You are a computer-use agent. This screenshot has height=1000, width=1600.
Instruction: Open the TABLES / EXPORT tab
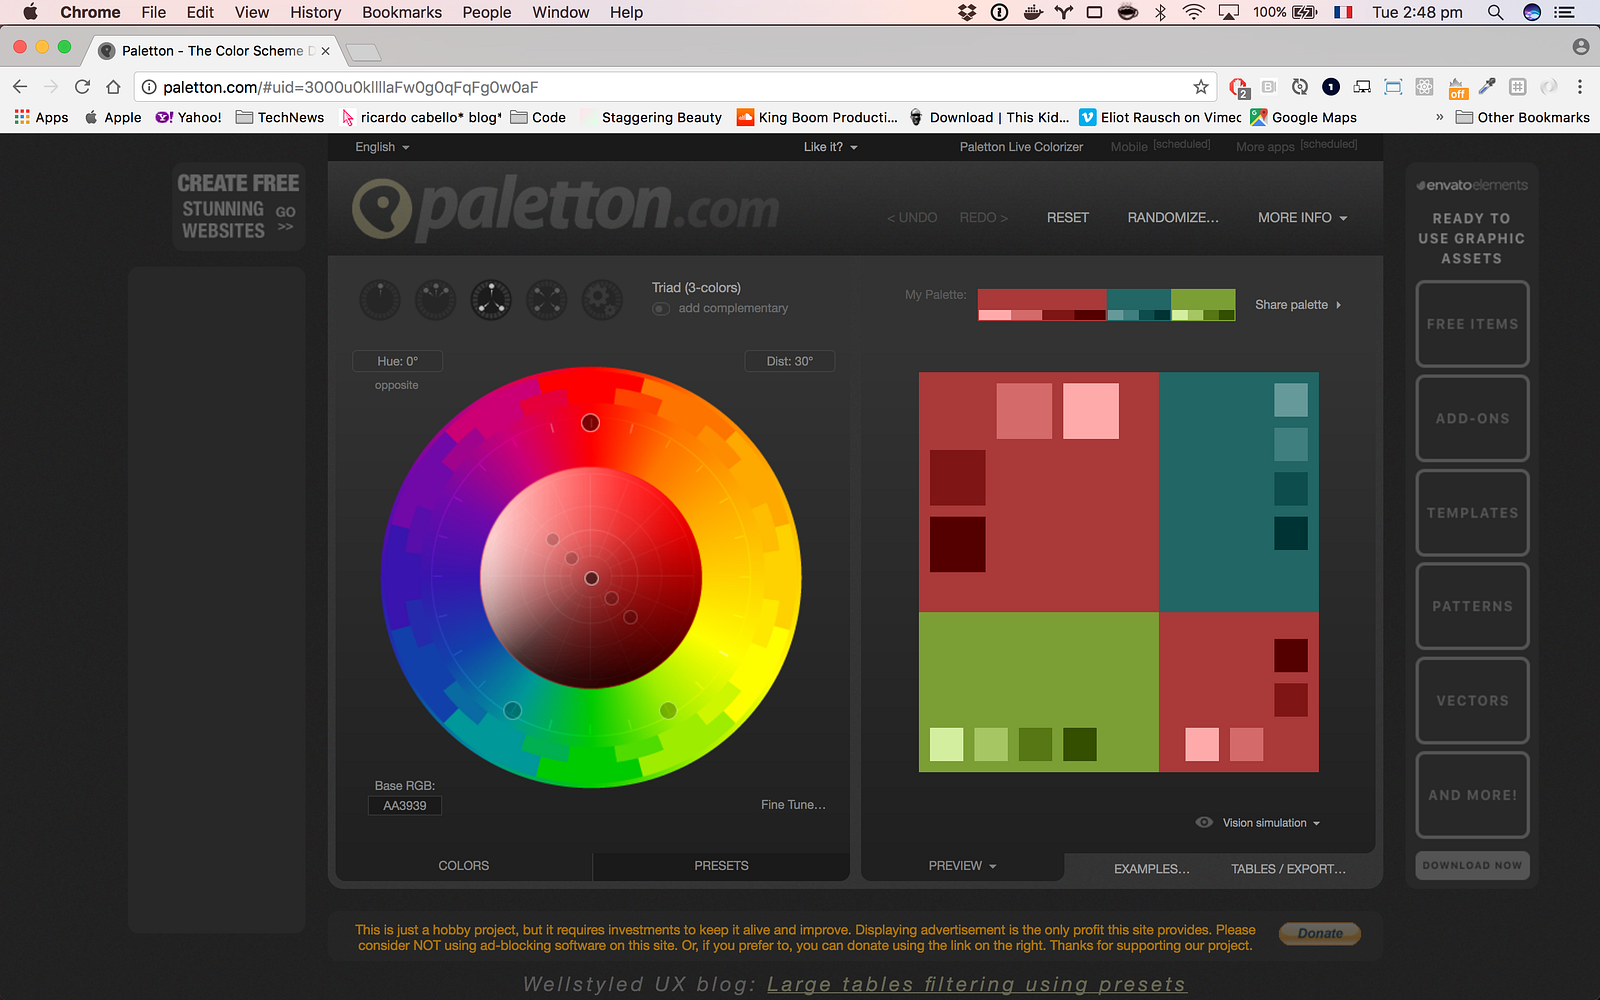click(x=1288, y=869)
